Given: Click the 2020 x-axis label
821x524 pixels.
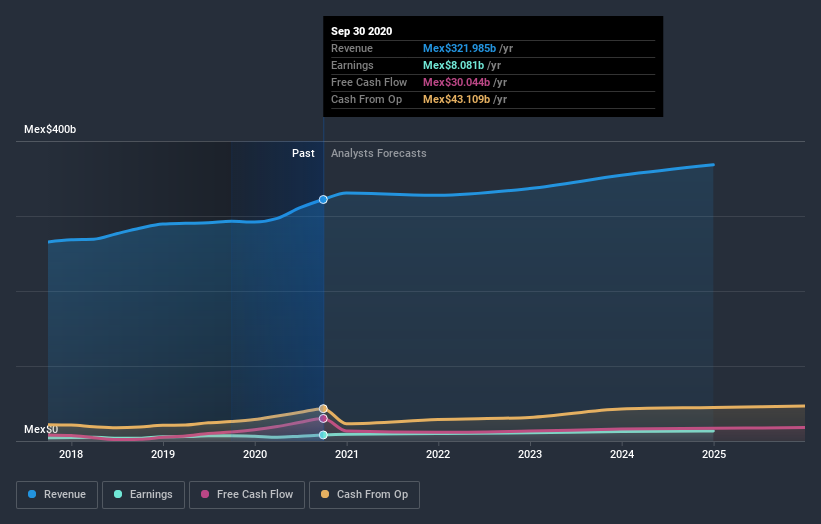Looking at the screenshot, I should [x=255, y=454].
